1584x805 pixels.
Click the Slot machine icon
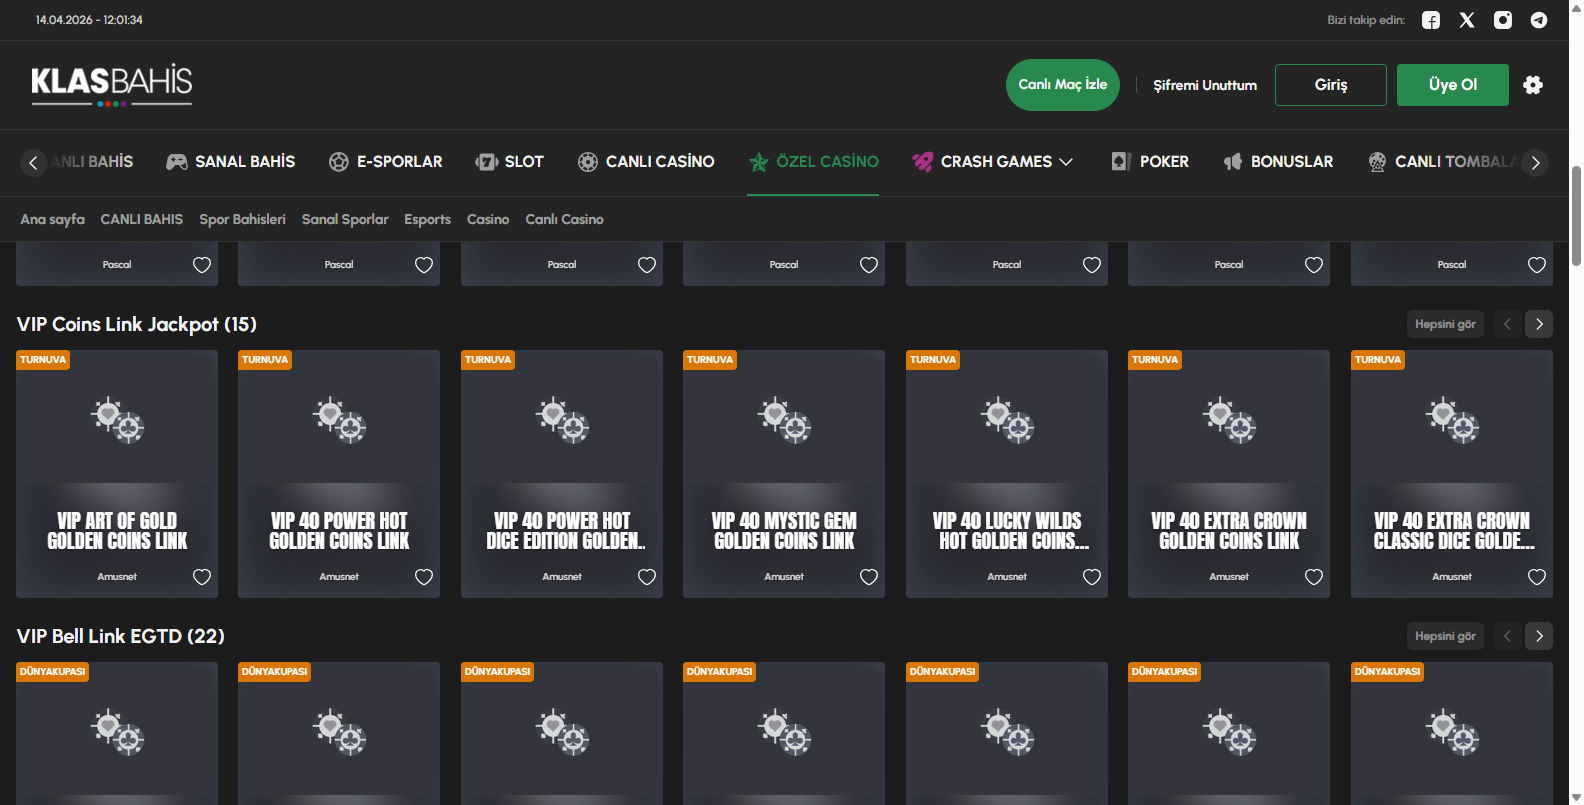[x=487, y=162]
